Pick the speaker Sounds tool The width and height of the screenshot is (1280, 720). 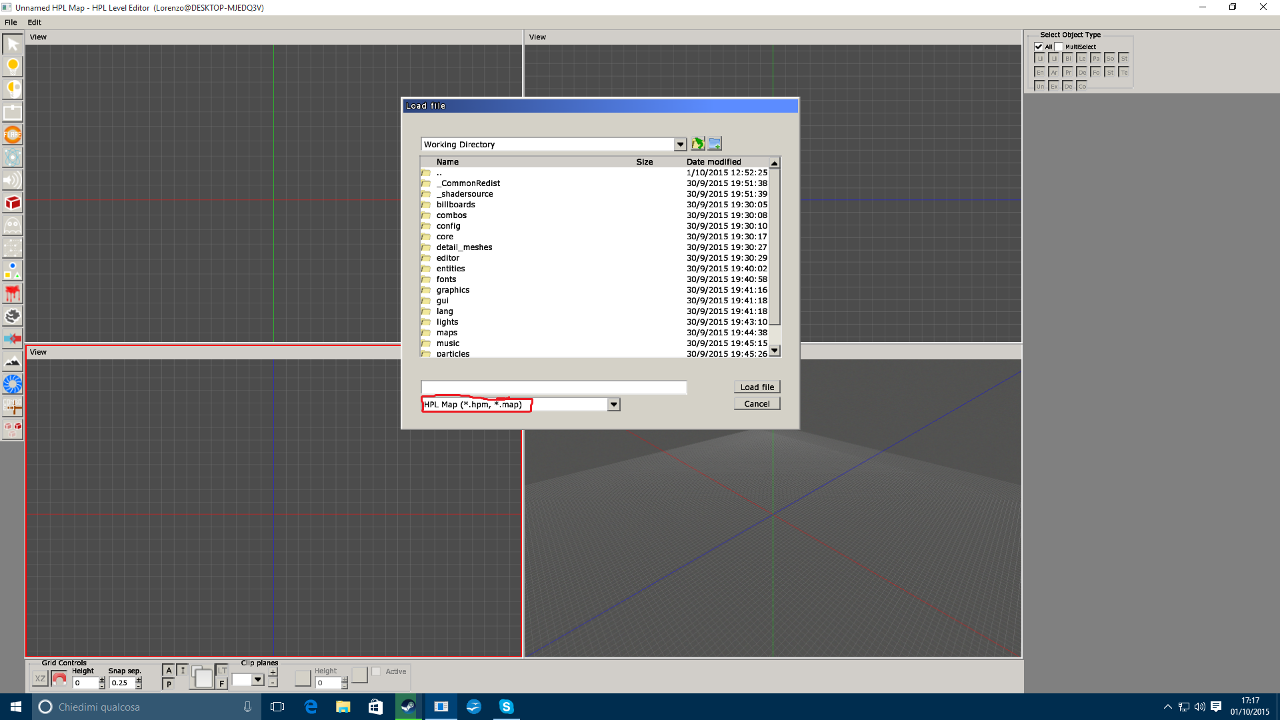click(x=12, y=180)
